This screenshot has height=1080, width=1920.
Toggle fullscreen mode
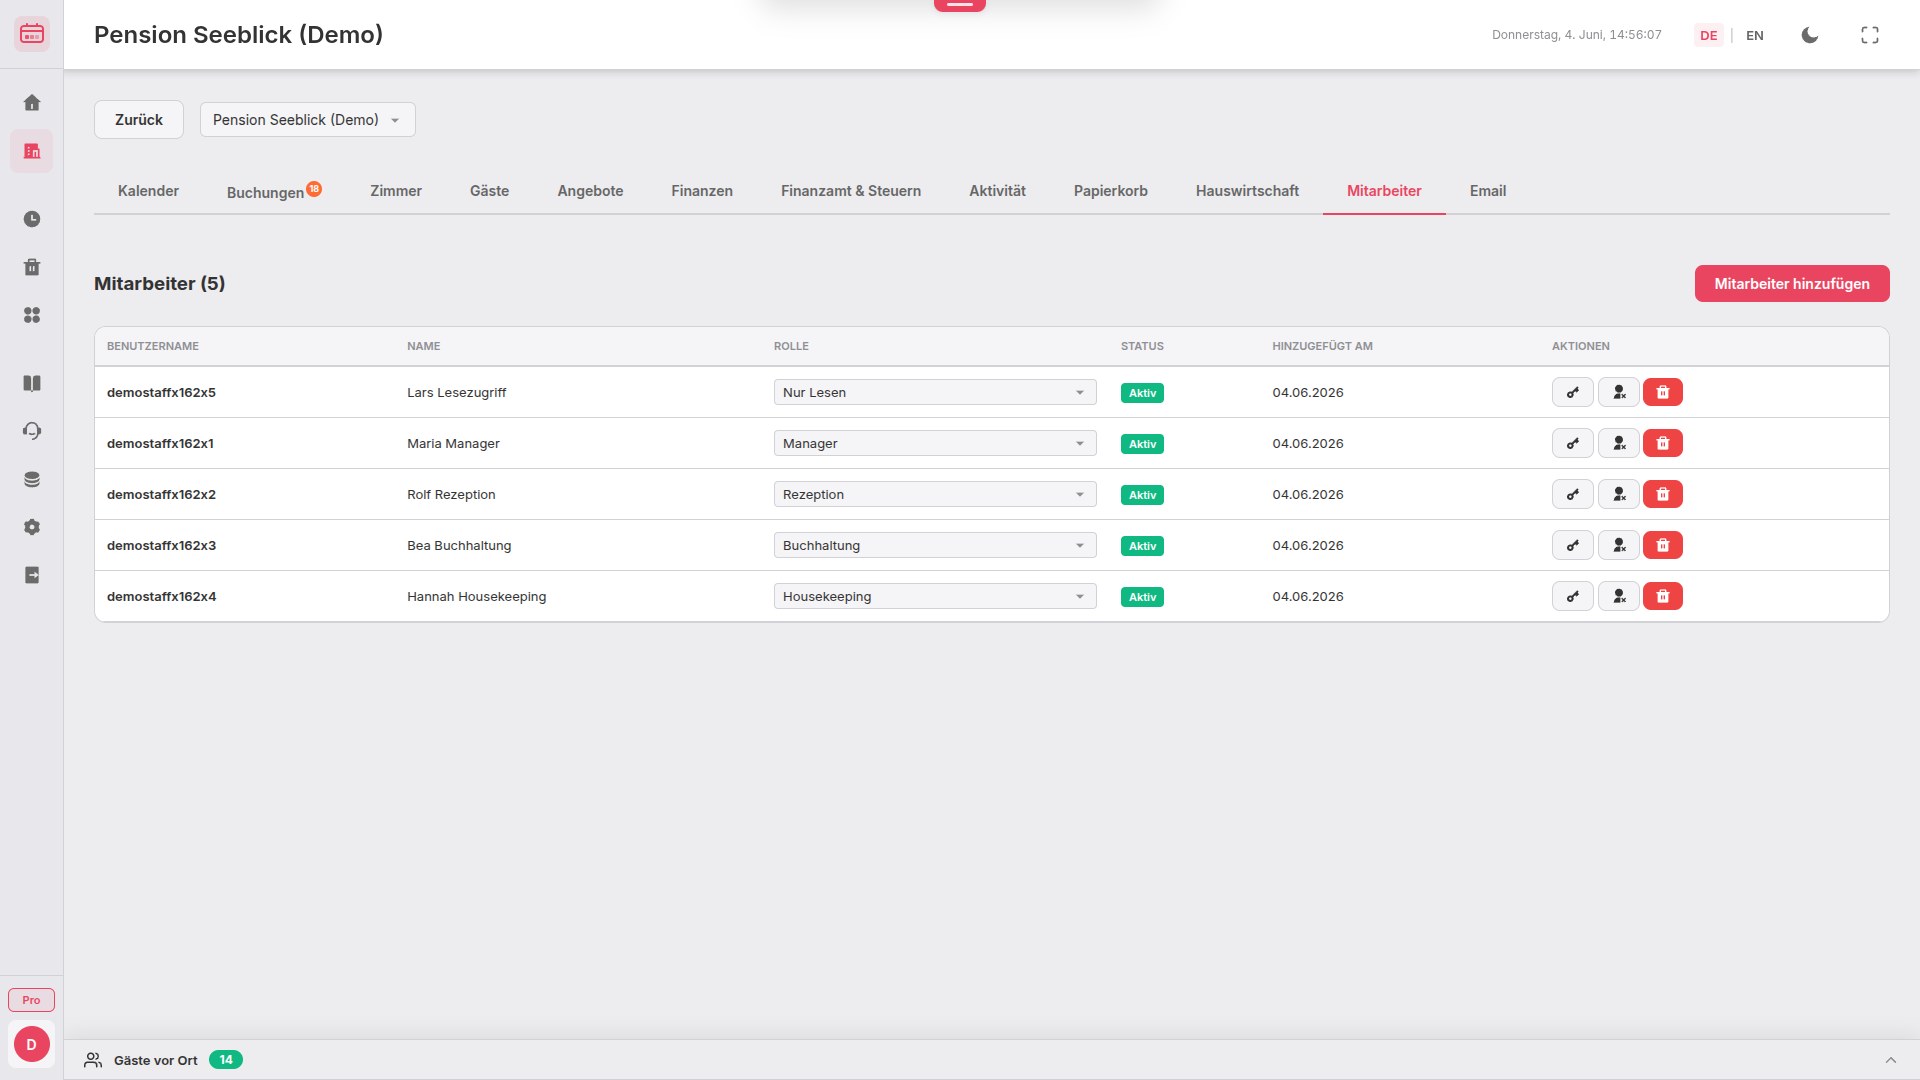(1869, 35)
